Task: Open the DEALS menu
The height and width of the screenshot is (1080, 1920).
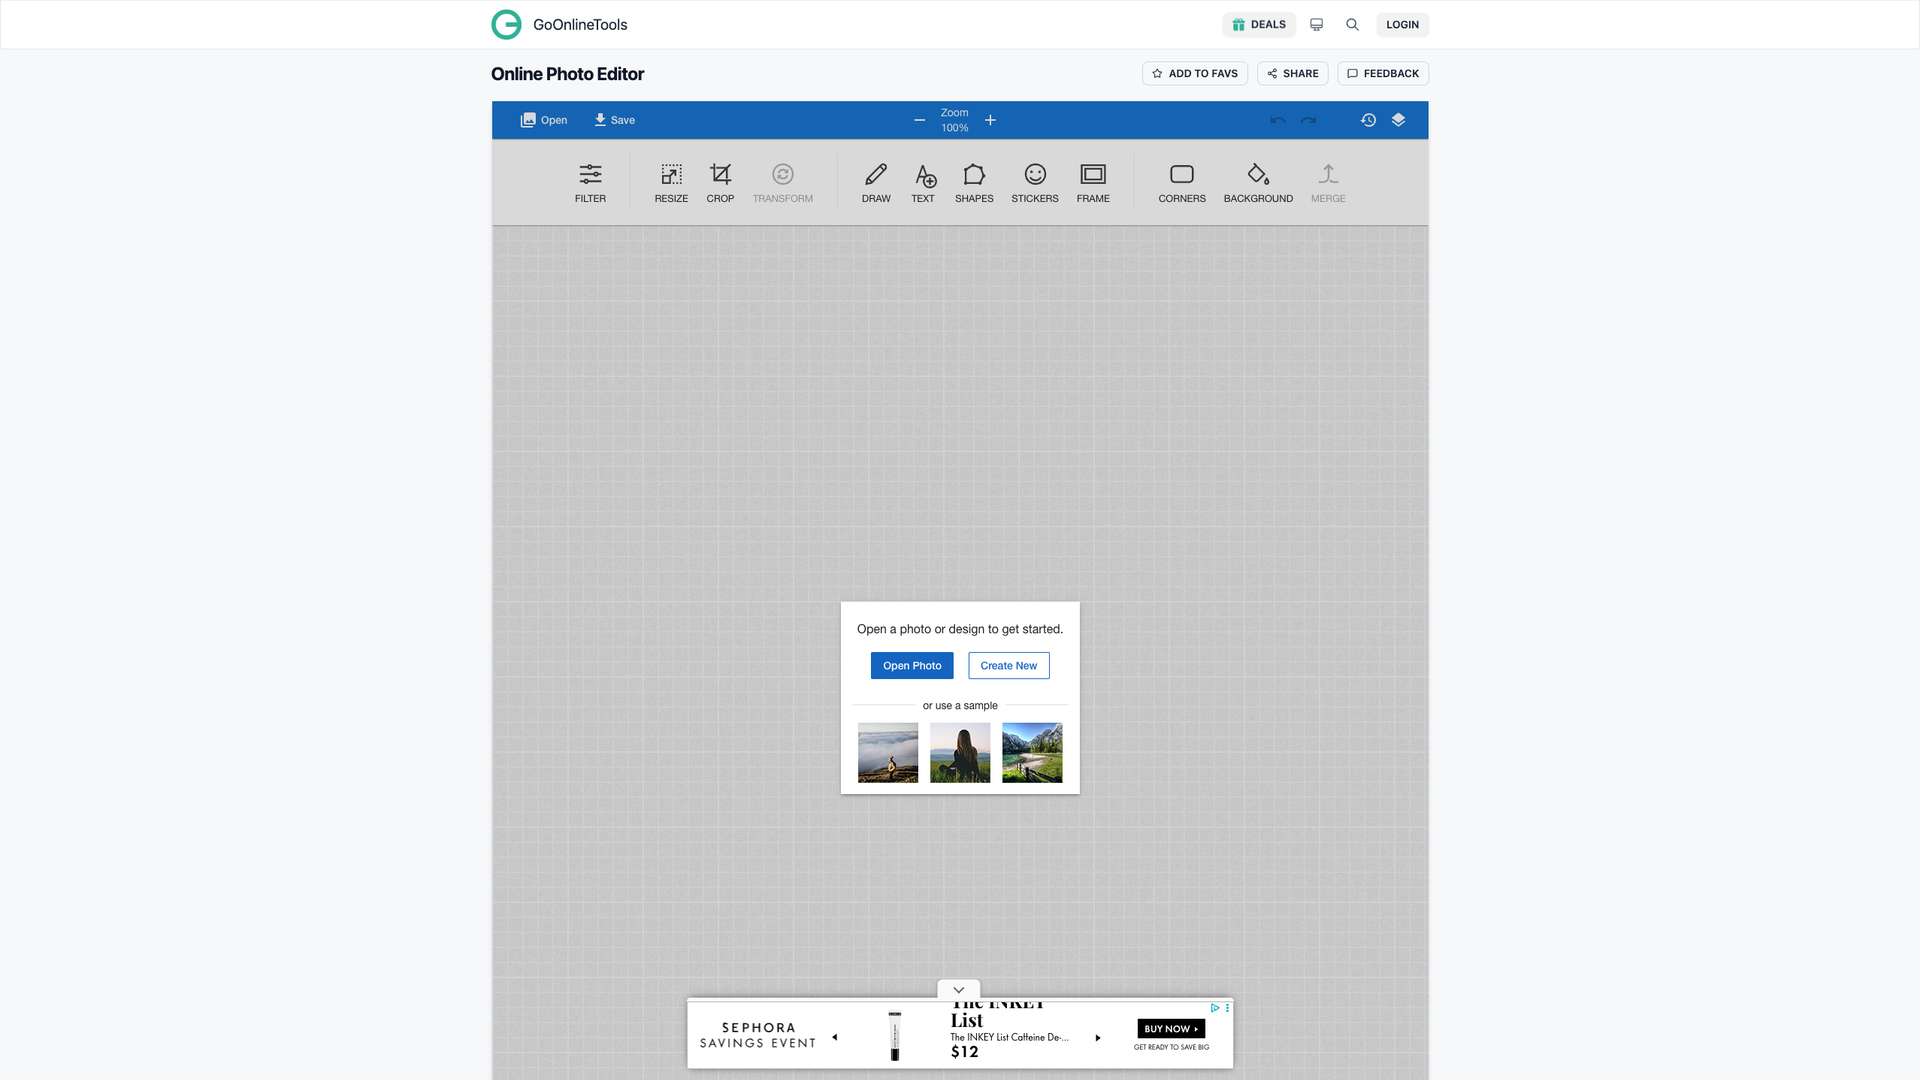Action: tap(1258, 24)
